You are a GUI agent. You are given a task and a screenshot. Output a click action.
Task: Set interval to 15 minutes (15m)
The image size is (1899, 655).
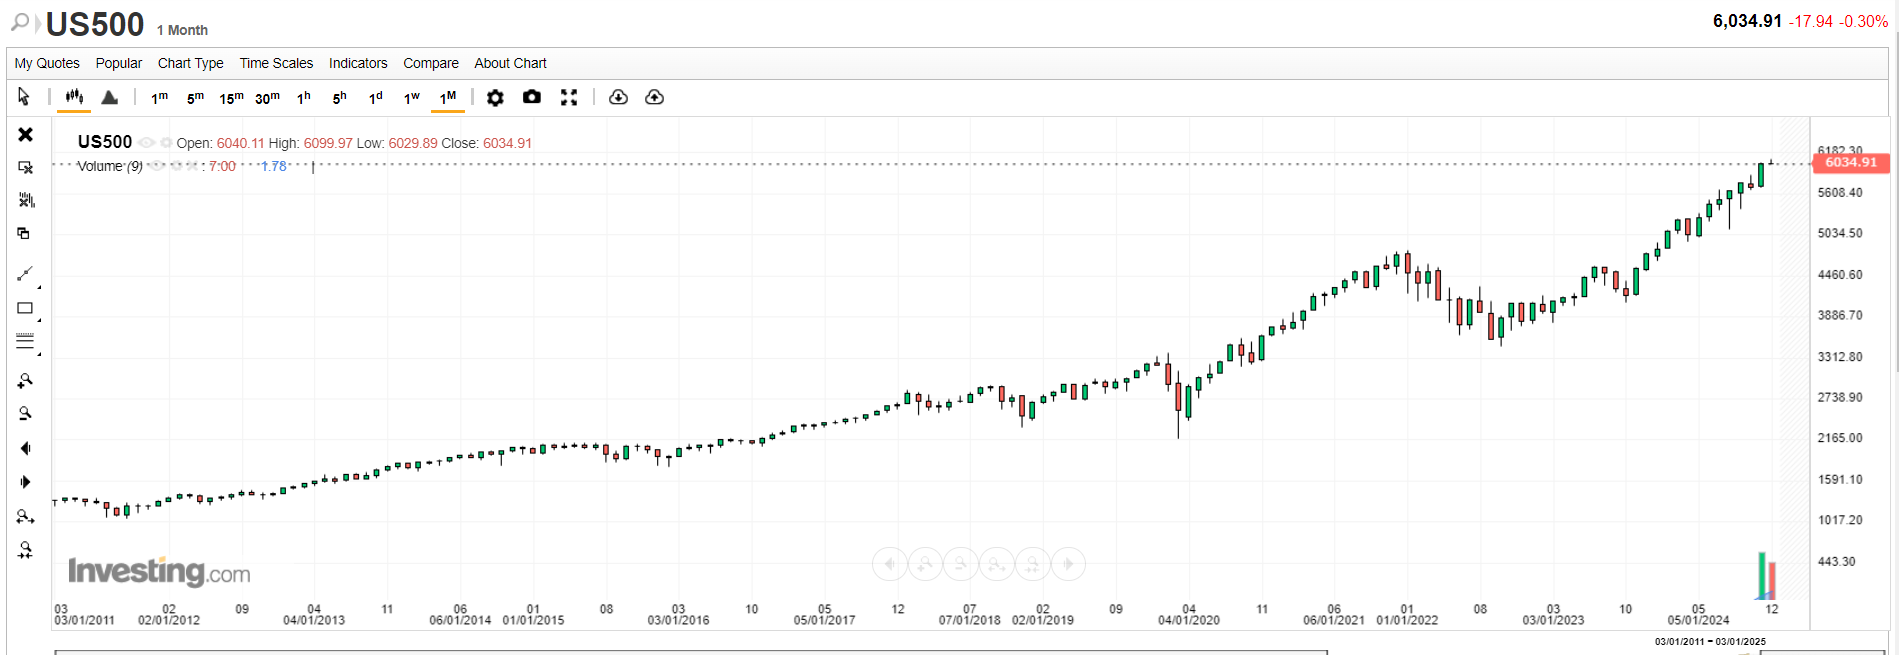click(231, 97)
